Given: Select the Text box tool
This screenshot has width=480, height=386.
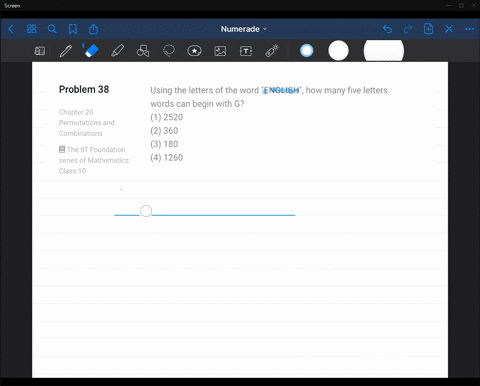Looking at the screenshot, I should coord(246,51).
